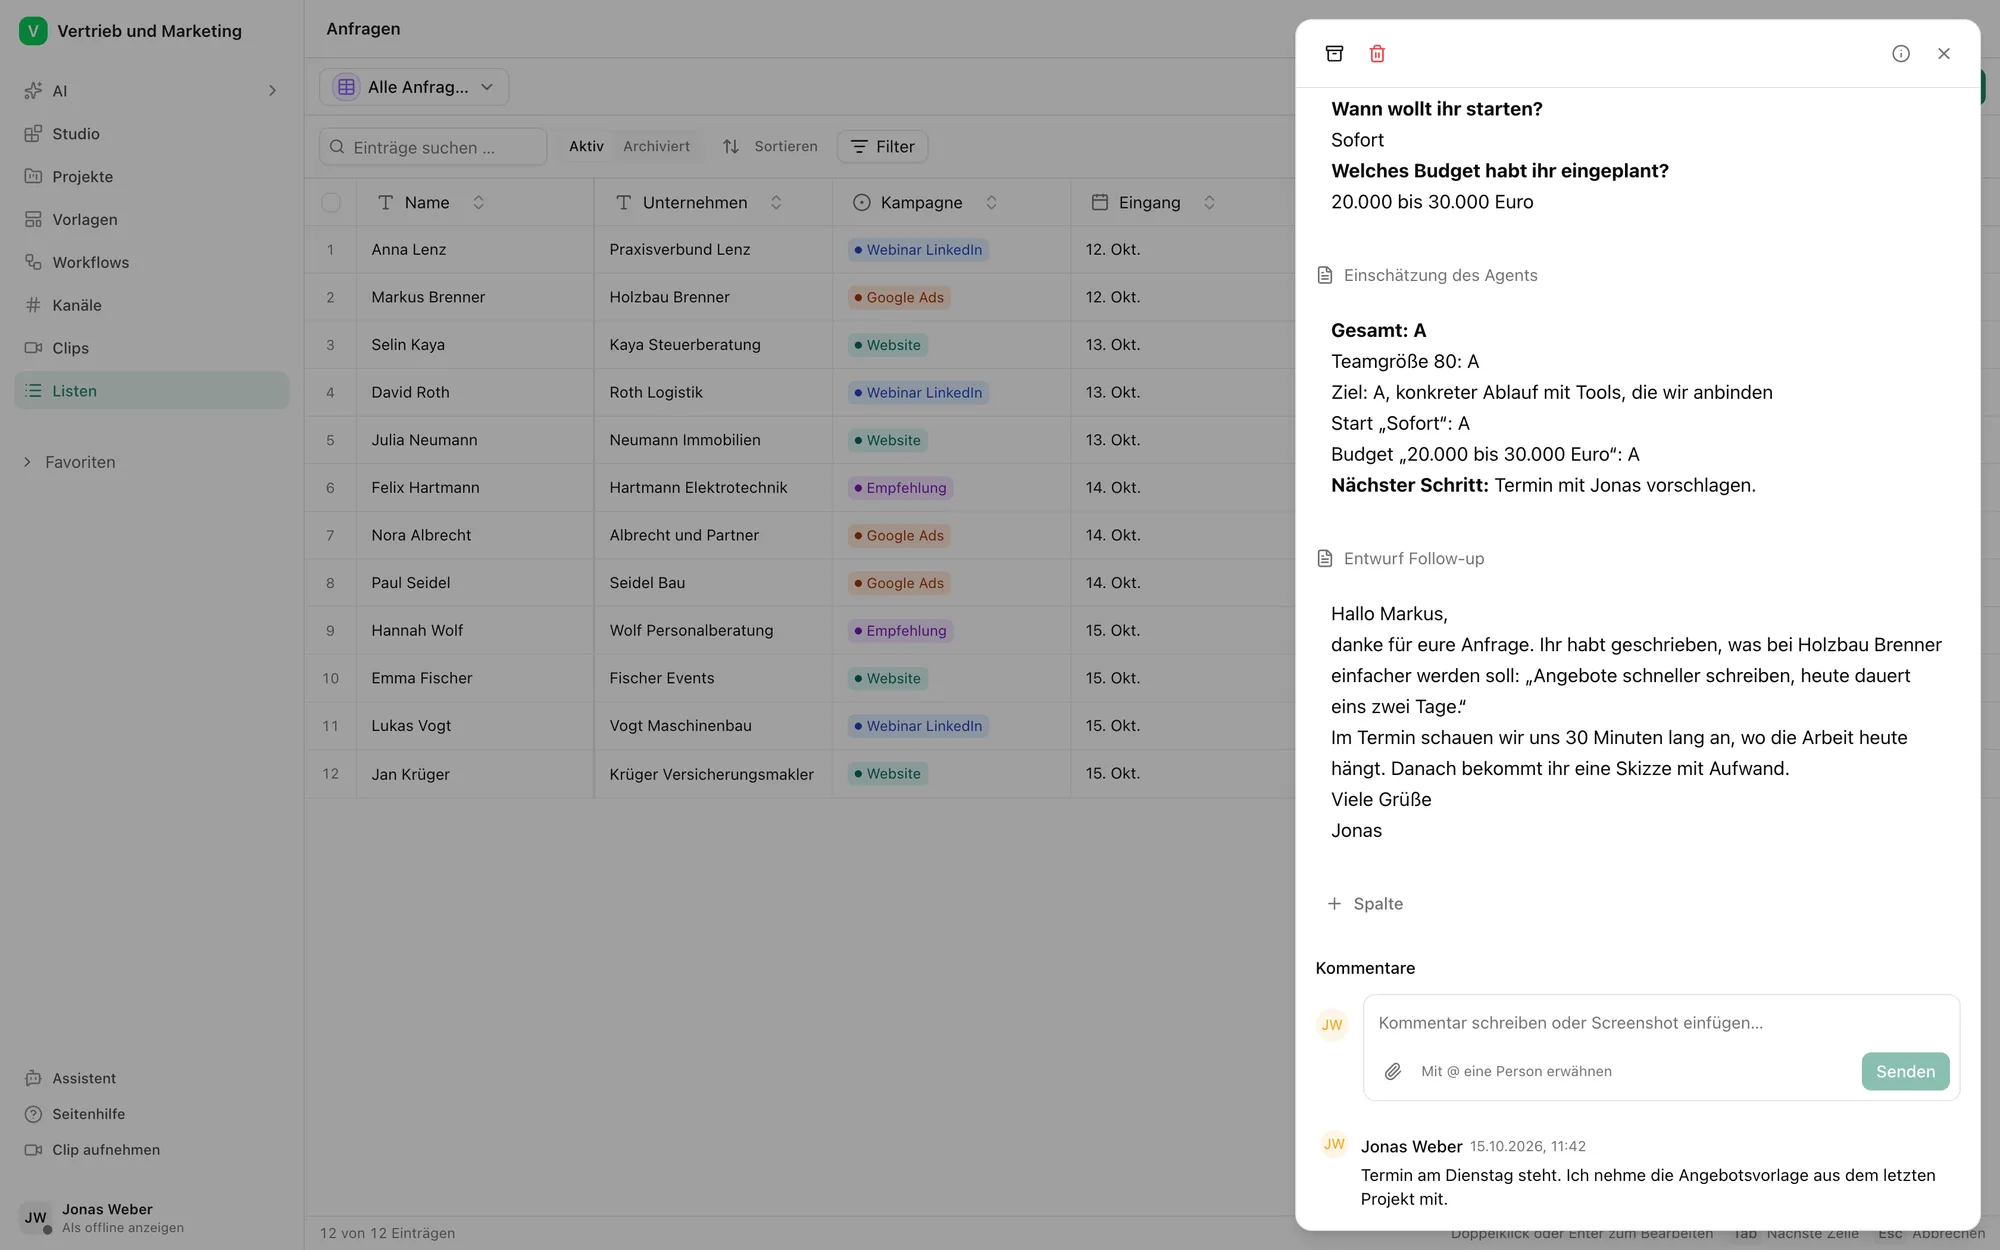This screenshot has height=1250, width=2000.
Task: Open Workflows in the sidebar
Action: point(151,263)
